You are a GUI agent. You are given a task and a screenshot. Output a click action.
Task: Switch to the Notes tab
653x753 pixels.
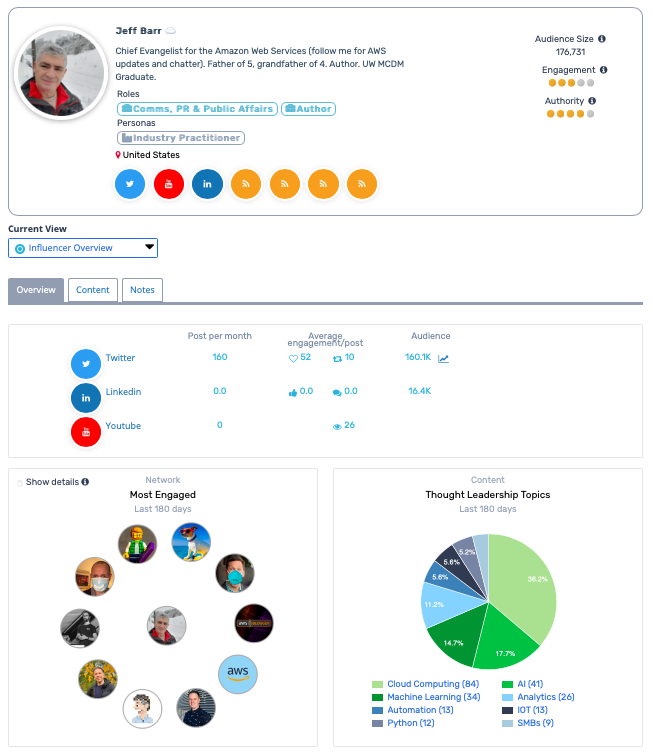pyautogui.click(x=142, y=290)
